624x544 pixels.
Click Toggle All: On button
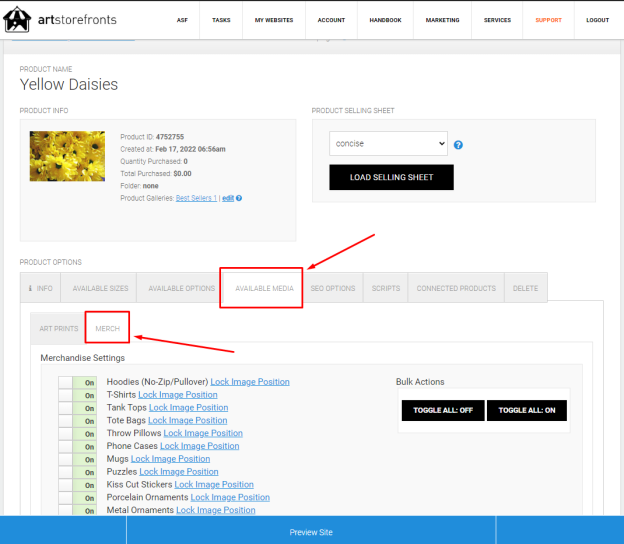[x=526, y=410]
